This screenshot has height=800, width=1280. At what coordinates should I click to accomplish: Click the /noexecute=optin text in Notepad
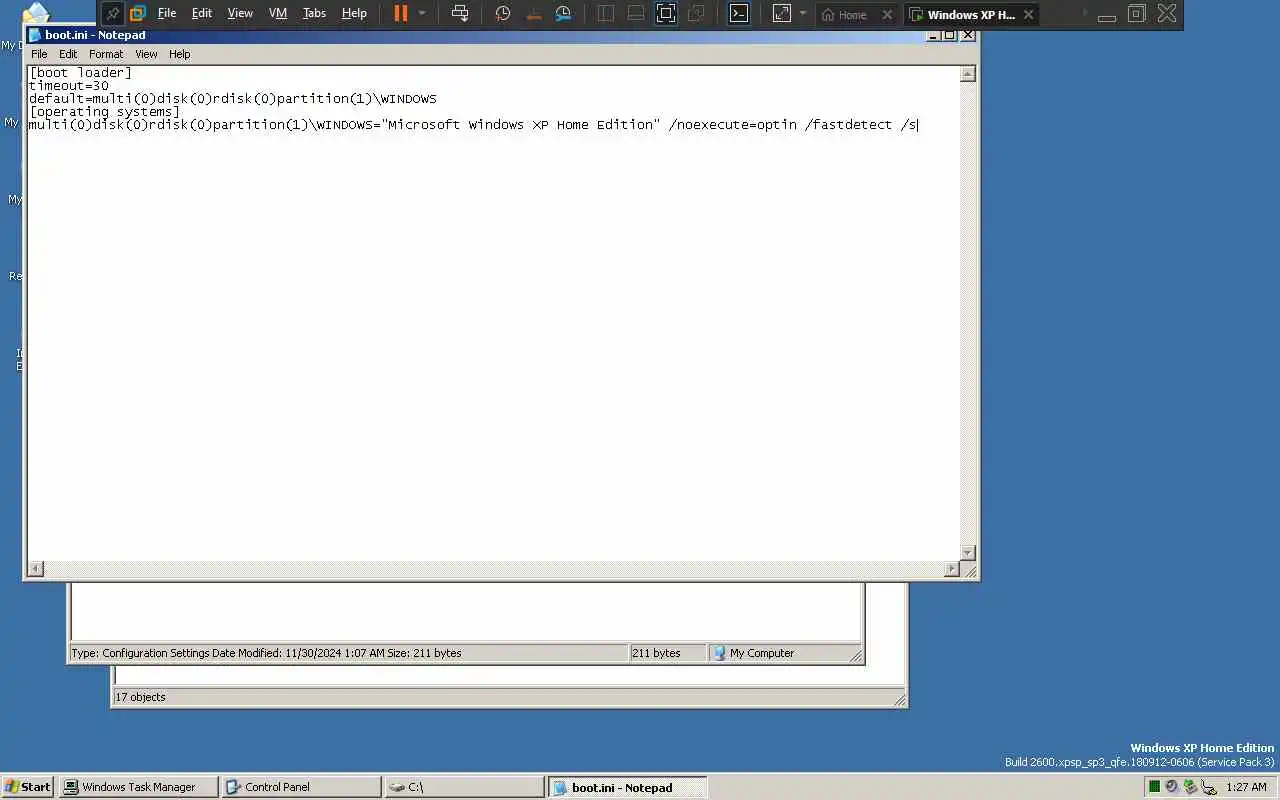(733, 125)
